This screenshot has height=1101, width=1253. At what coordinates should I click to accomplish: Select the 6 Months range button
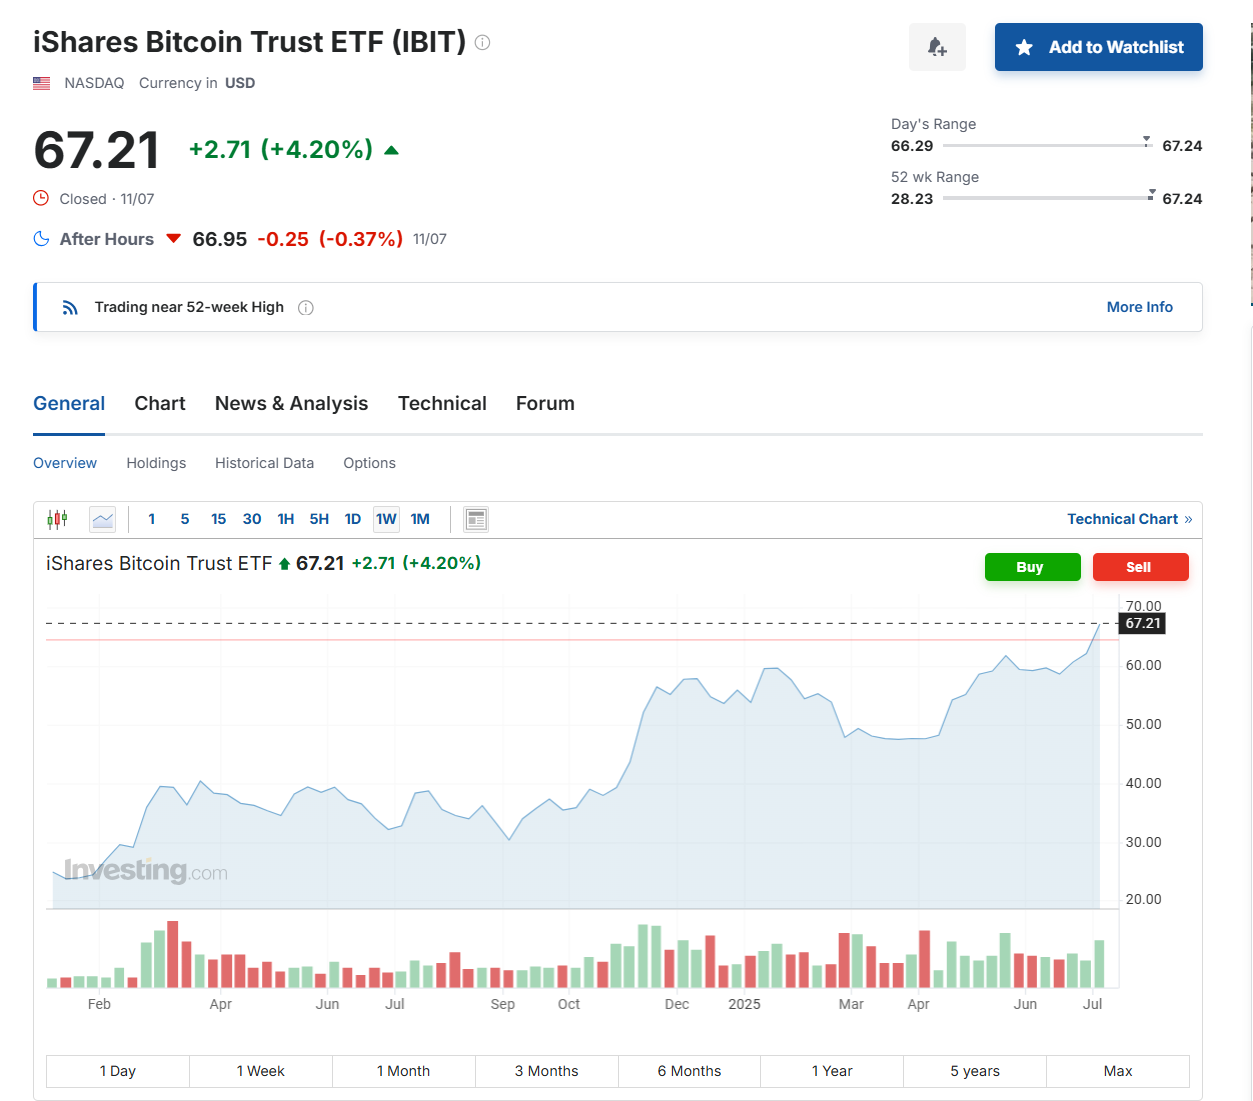click(x=689, y=1071)
